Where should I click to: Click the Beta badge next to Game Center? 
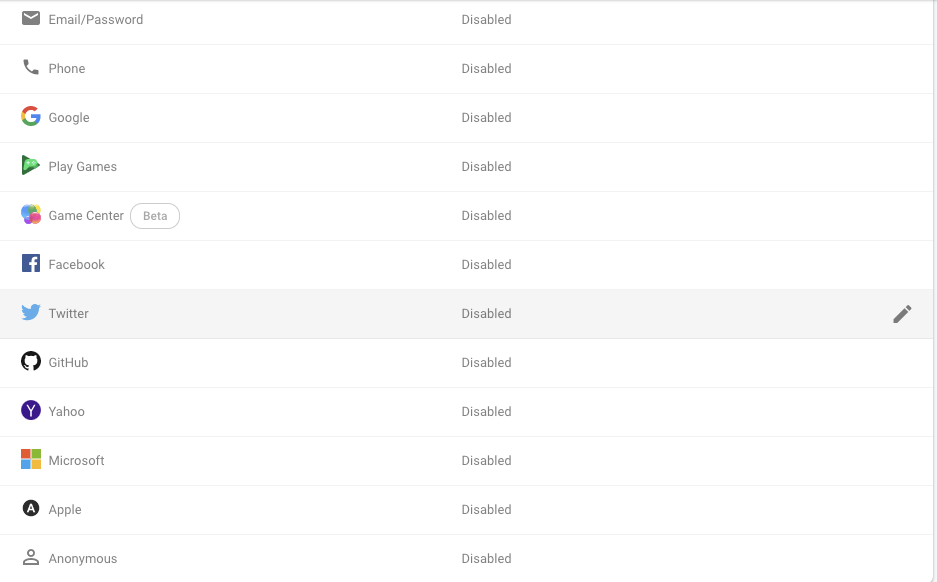pyautogui.click(x=155, y=215)
